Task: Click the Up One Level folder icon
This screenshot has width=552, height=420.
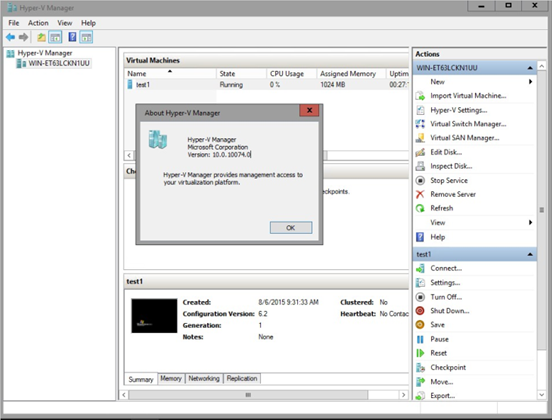Action: [x=42, y=37]
